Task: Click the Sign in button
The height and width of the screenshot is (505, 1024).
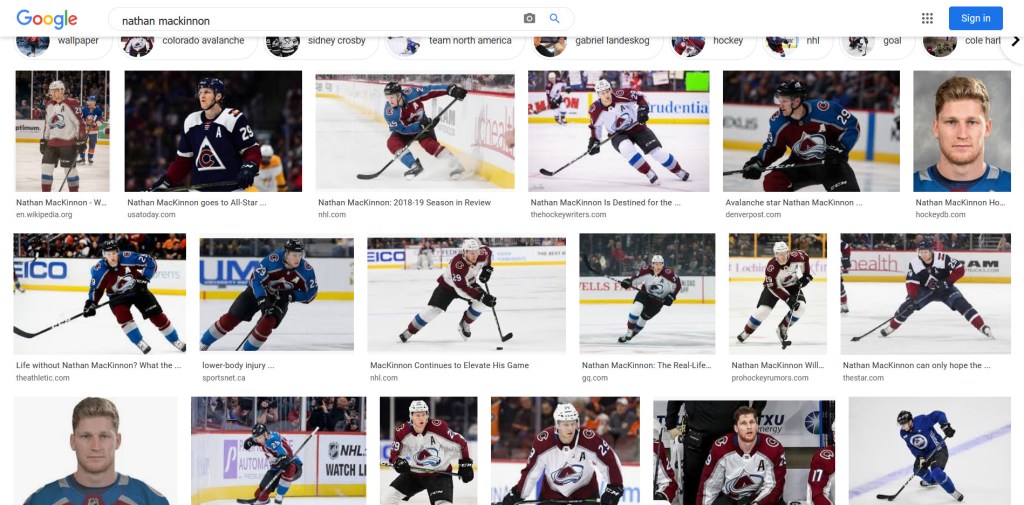Action: pos(976,18)
